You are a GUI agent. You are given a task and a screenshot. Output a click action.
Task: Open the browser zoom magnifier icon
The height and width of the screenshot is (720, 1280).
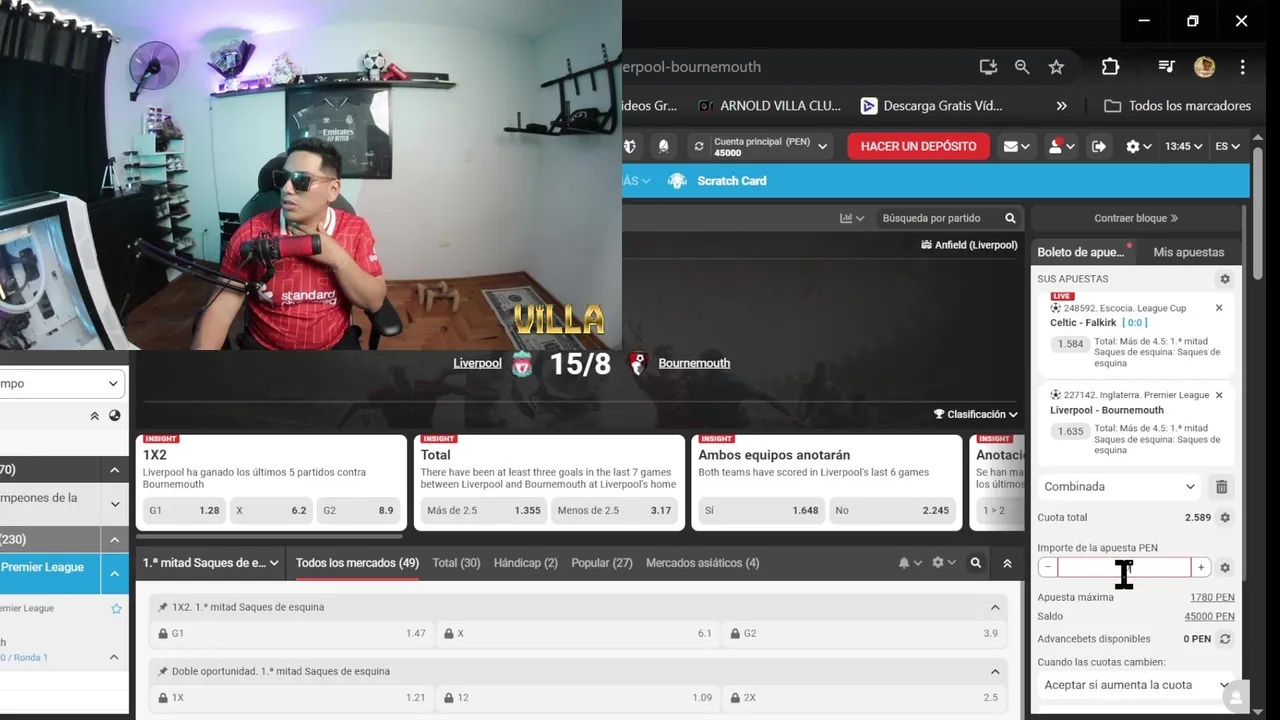click(x=1022, y=67)
